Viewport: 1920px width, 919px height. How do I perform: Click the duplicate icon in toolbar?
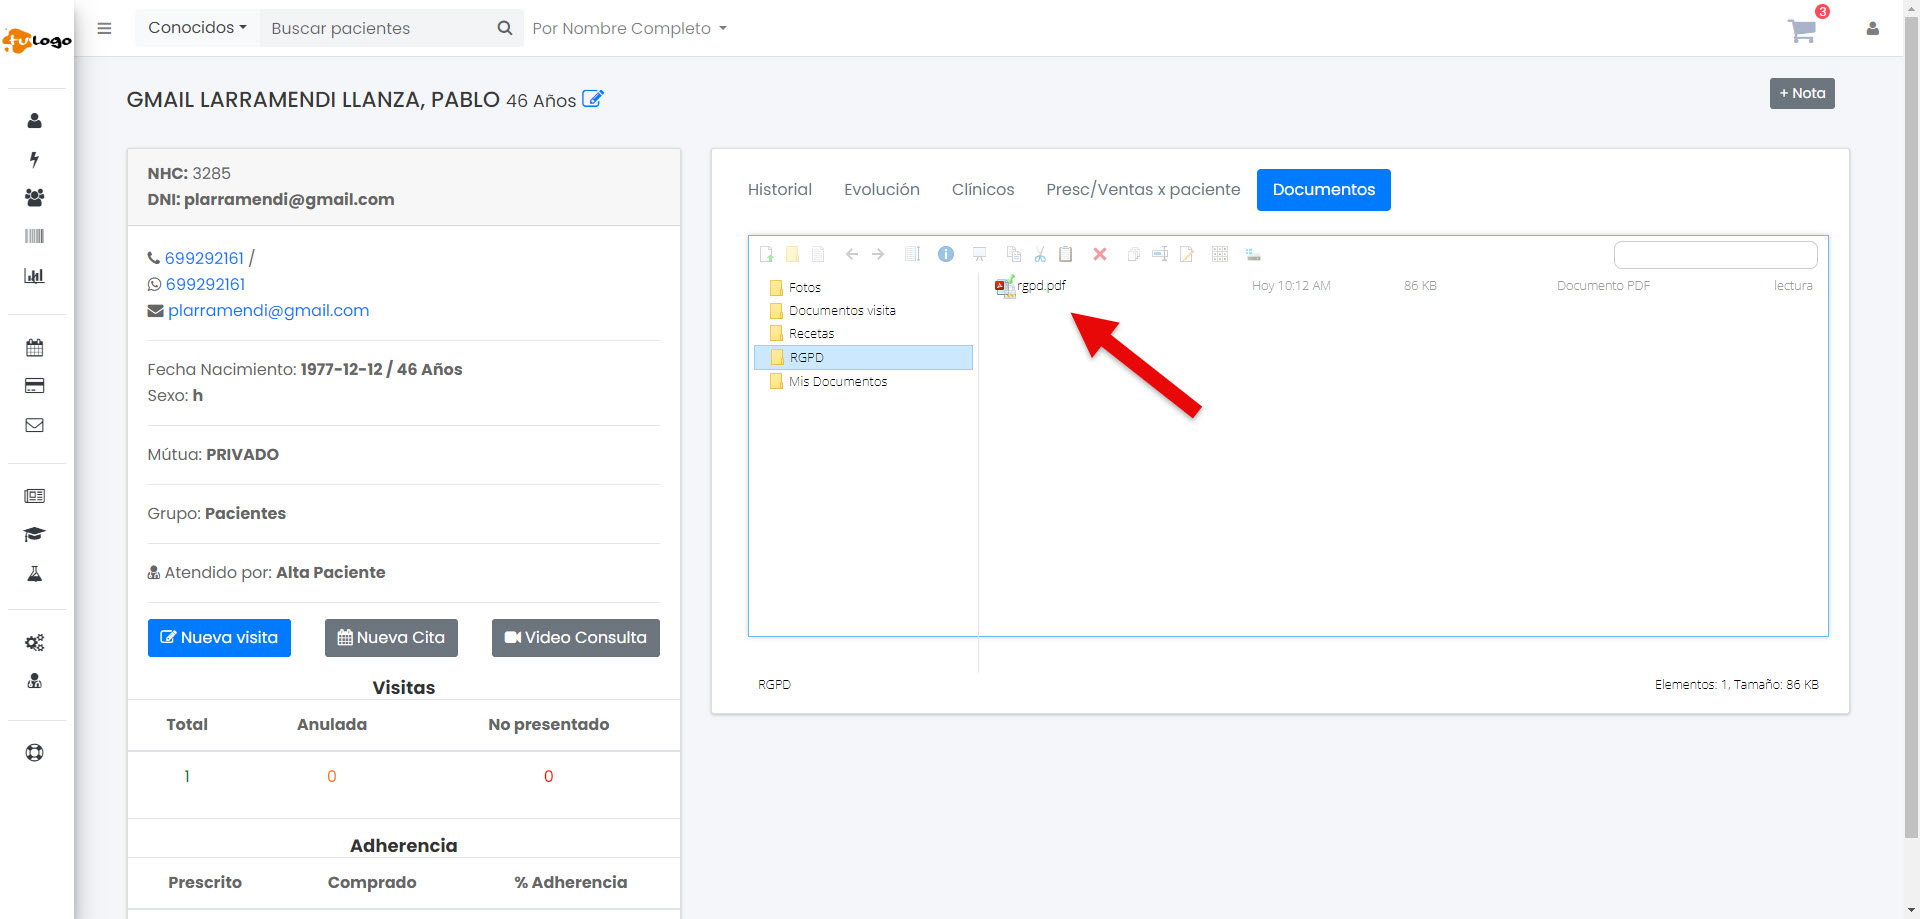click(1134, 254)
